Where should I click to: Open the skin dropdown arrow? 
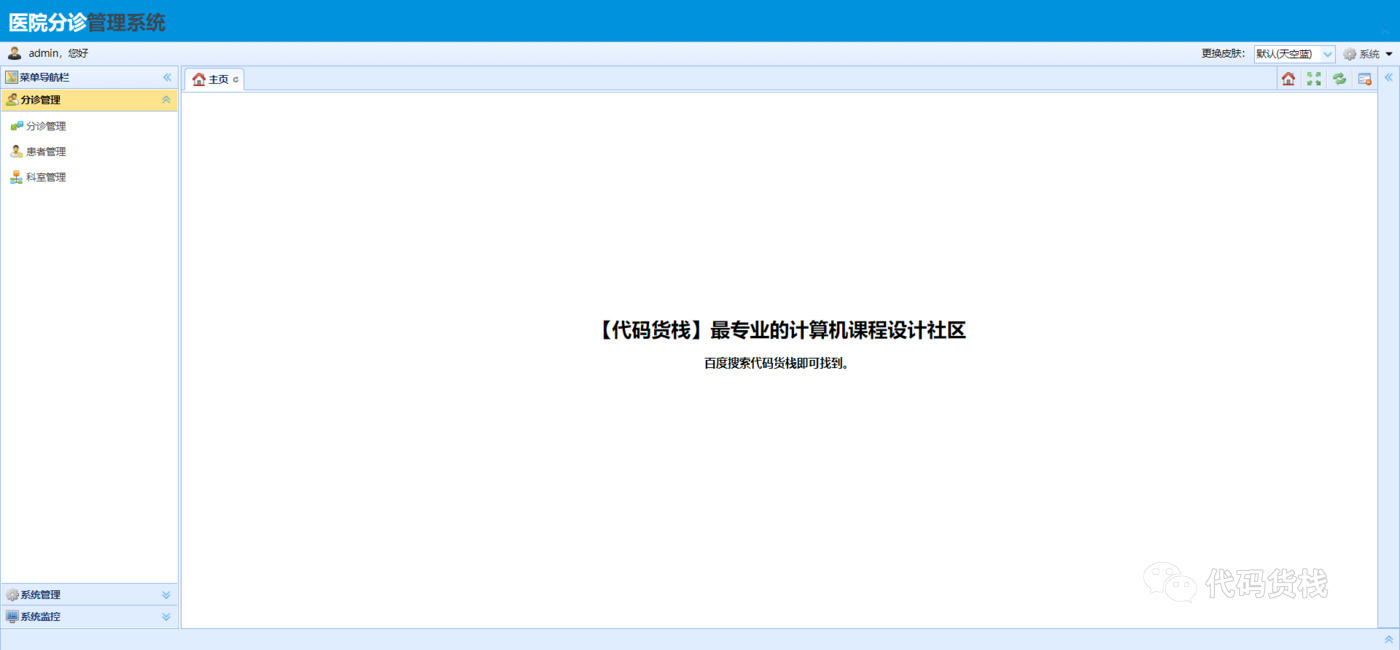(x=1328, y=54)
